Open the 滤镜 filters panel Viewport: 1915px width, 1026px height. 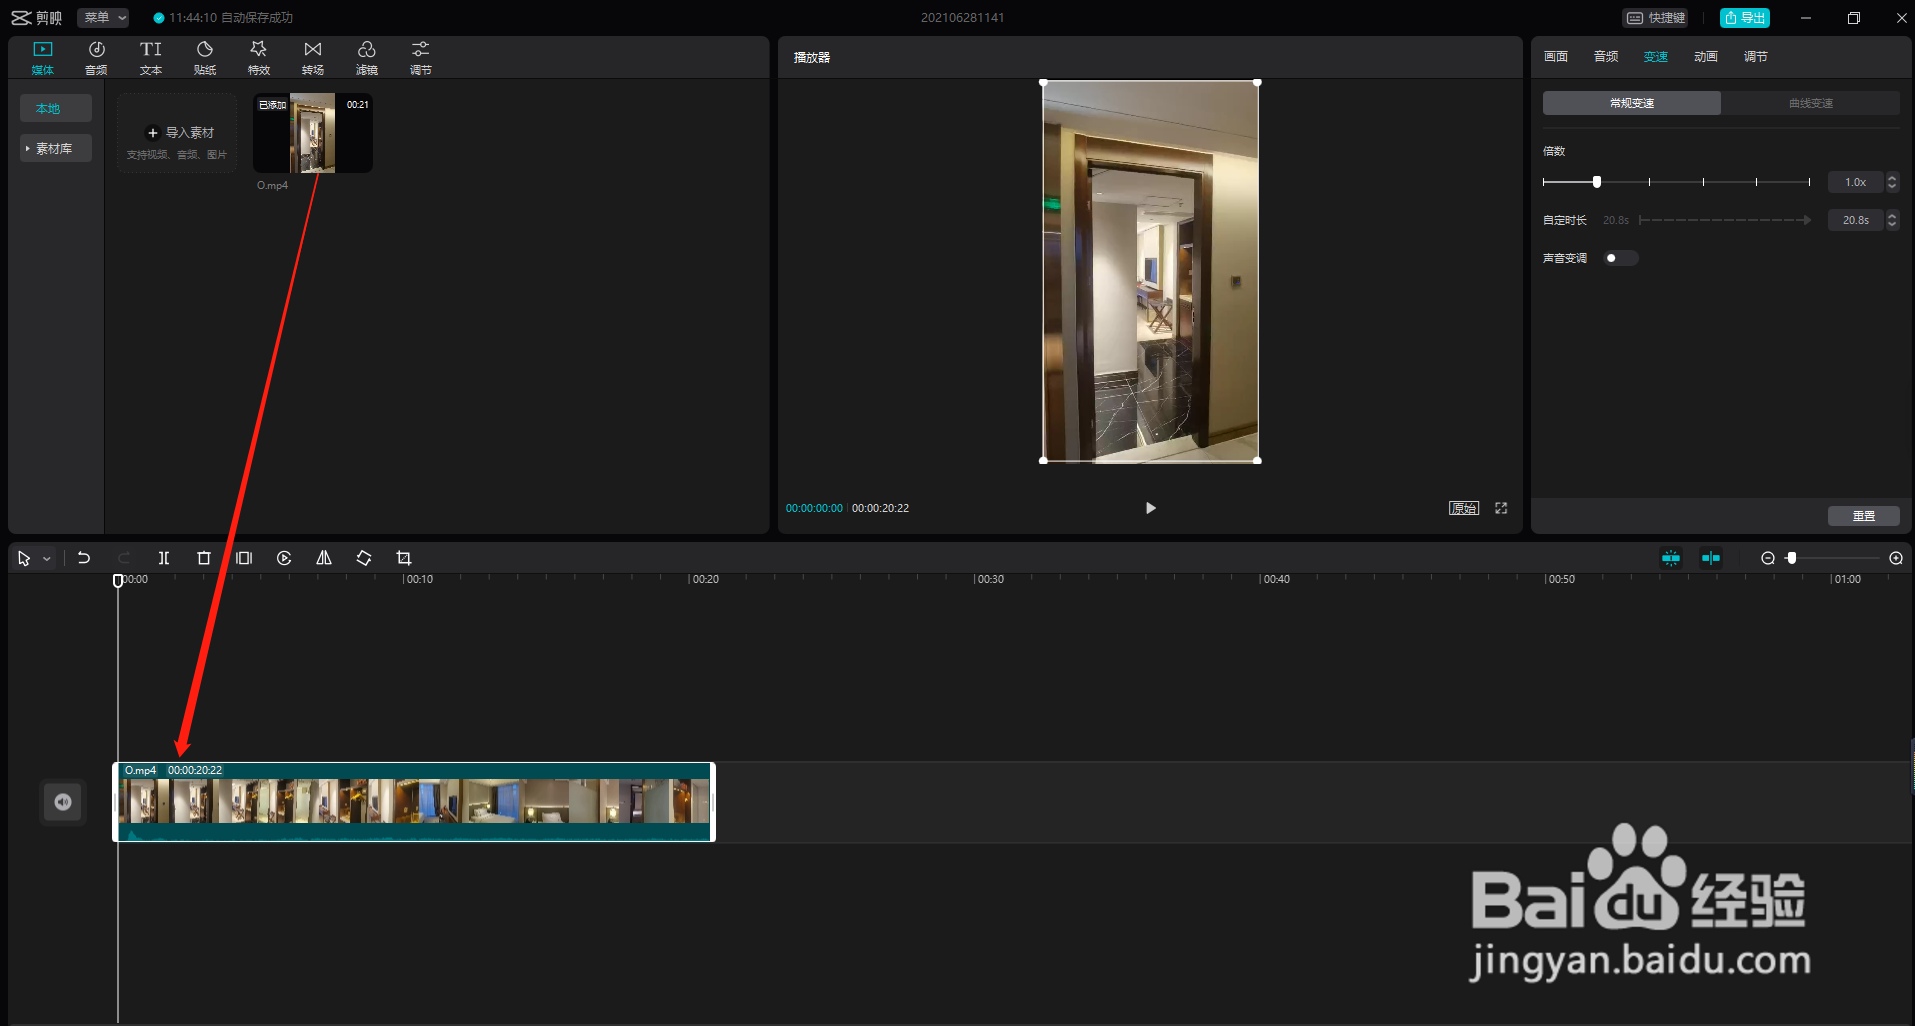tap(366, 58)
